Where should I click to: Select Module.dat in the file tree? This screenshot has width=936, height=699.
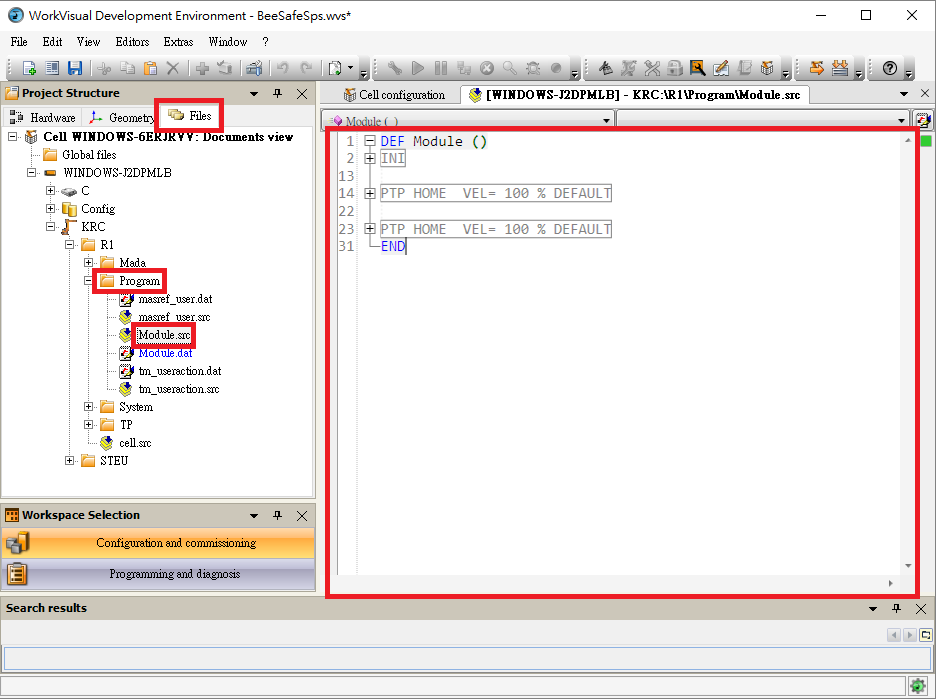click(x=165, y=353)
